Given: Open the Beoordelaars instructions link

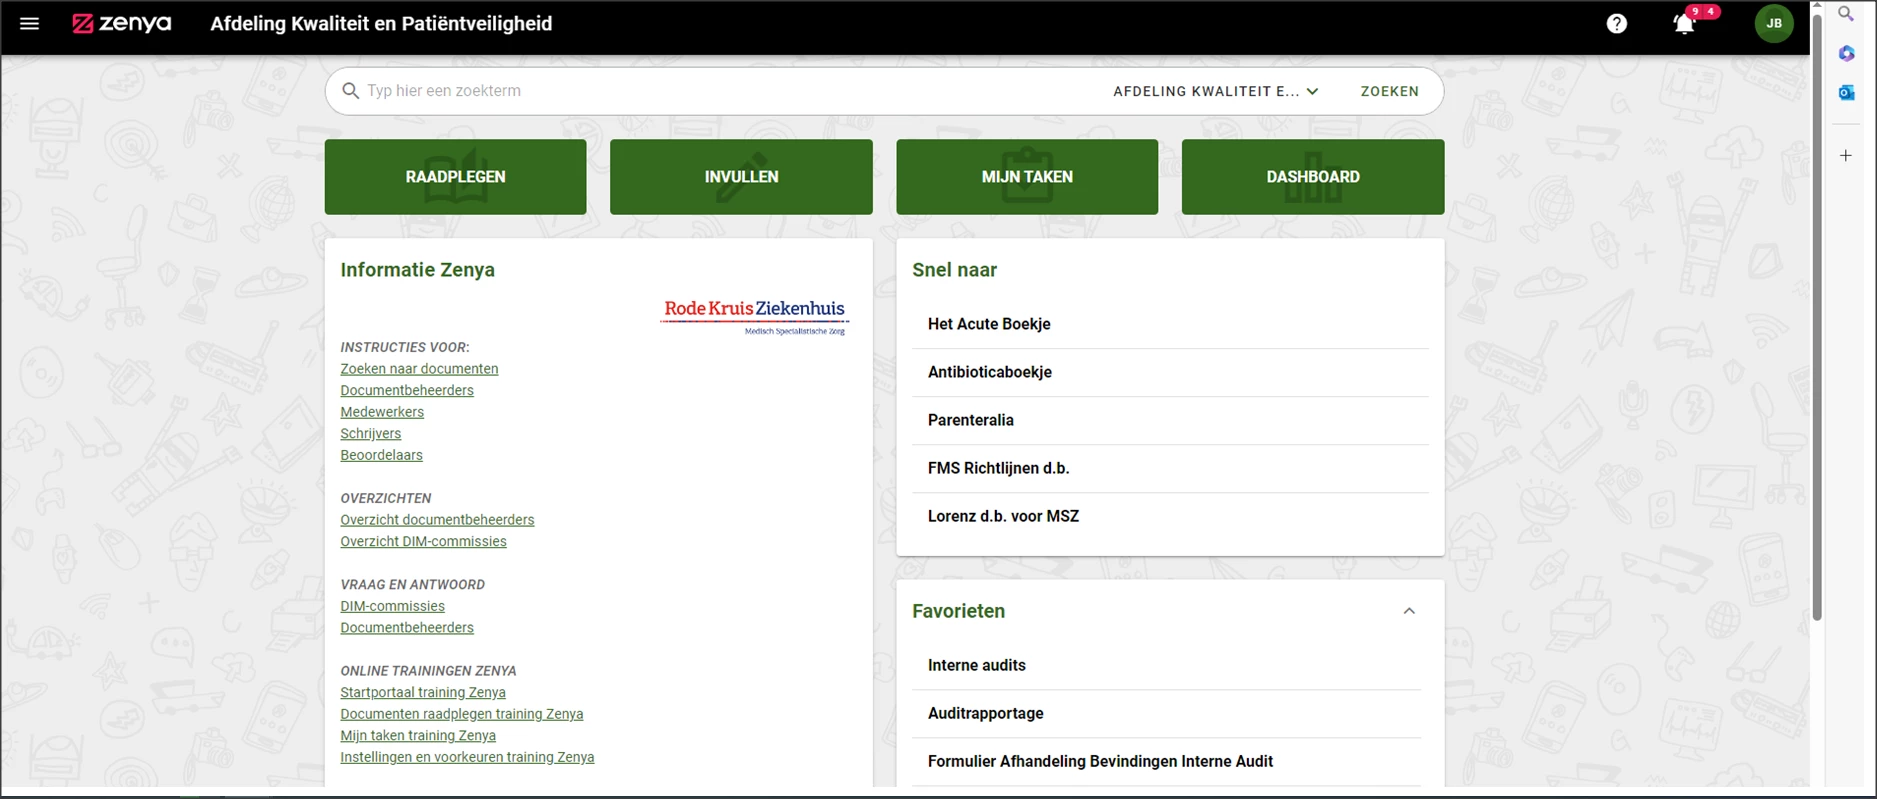Looking at the screenshot, I should (381, 455).
